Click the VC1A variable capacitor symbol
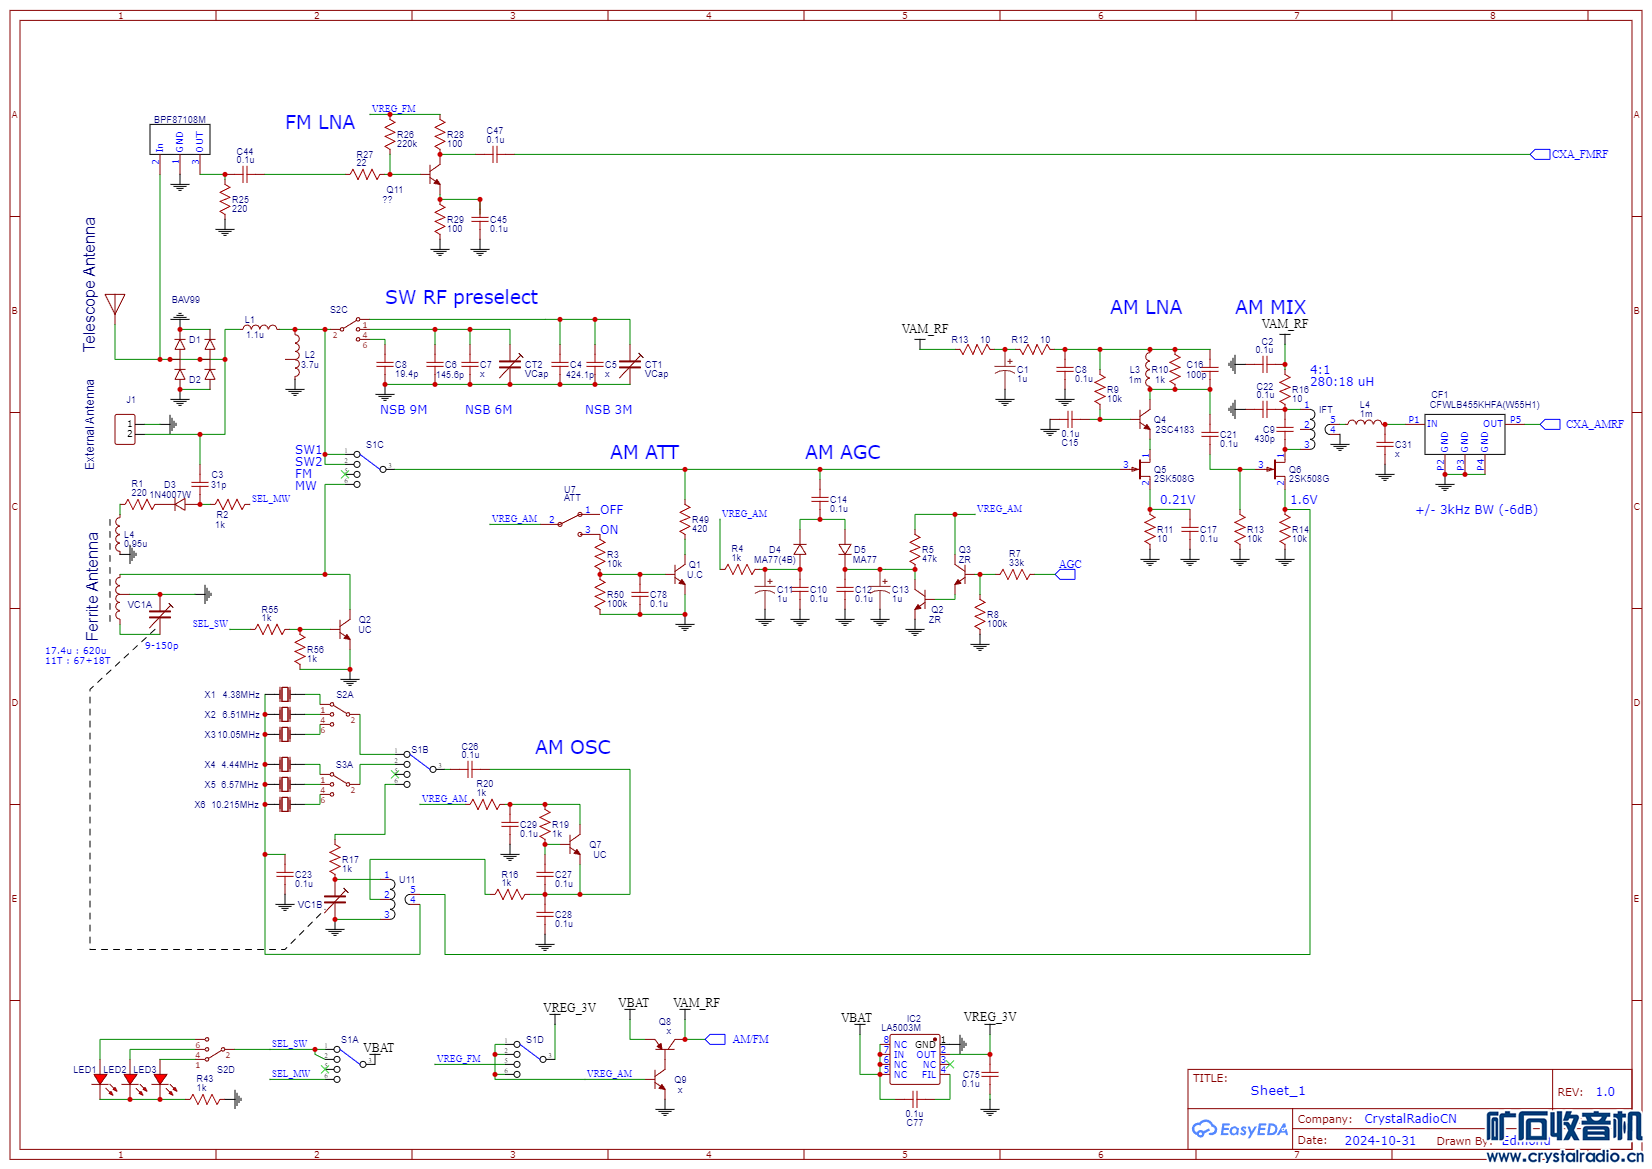Viewport: 1652px width, 1169px height. tap(160, 615)
